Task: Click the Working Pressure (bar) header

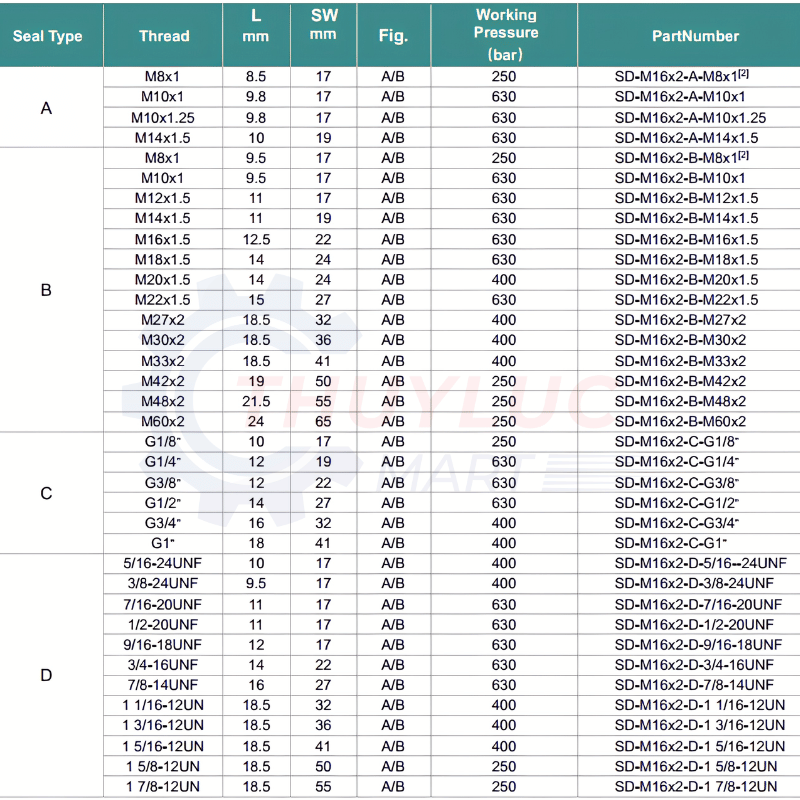Action: (506, 35)
